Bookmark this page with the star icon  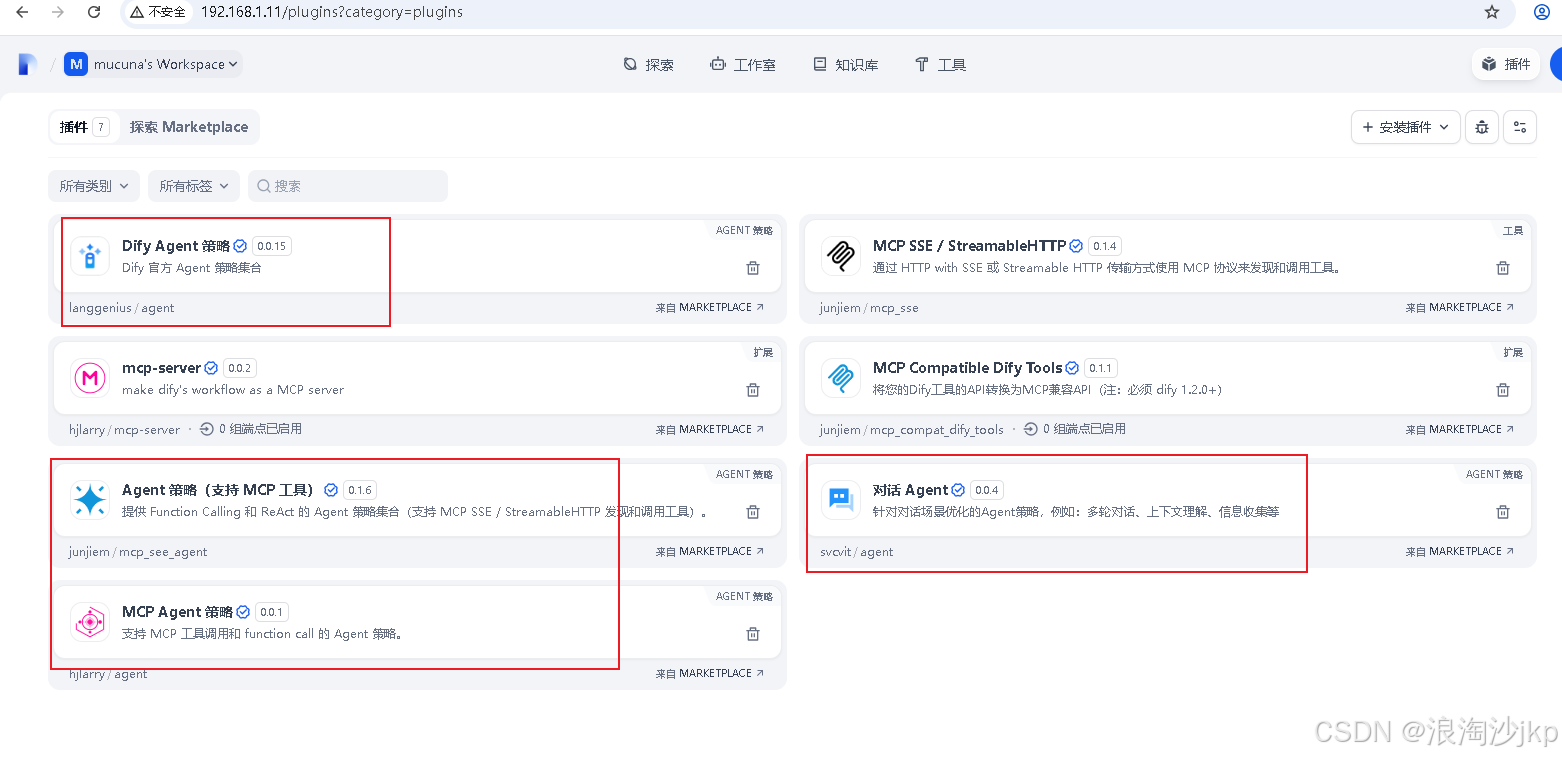(1492, 12)
